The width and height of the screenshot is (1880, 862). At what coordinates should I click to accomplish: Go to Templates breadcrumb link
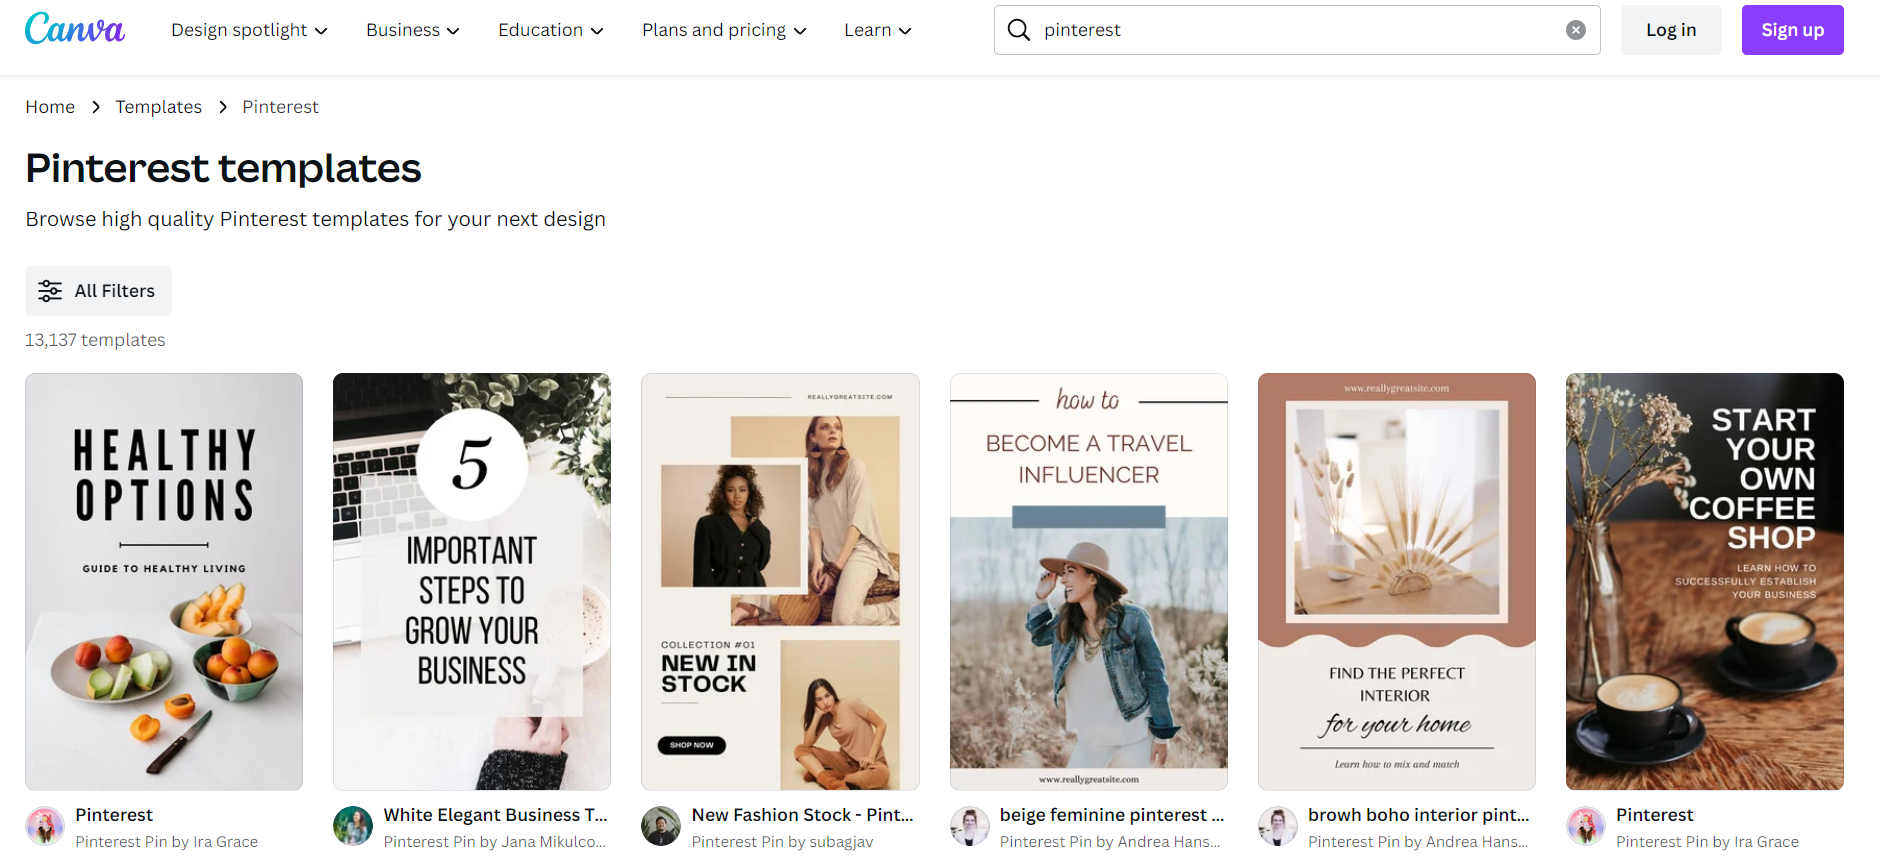(x=158, y=107)
